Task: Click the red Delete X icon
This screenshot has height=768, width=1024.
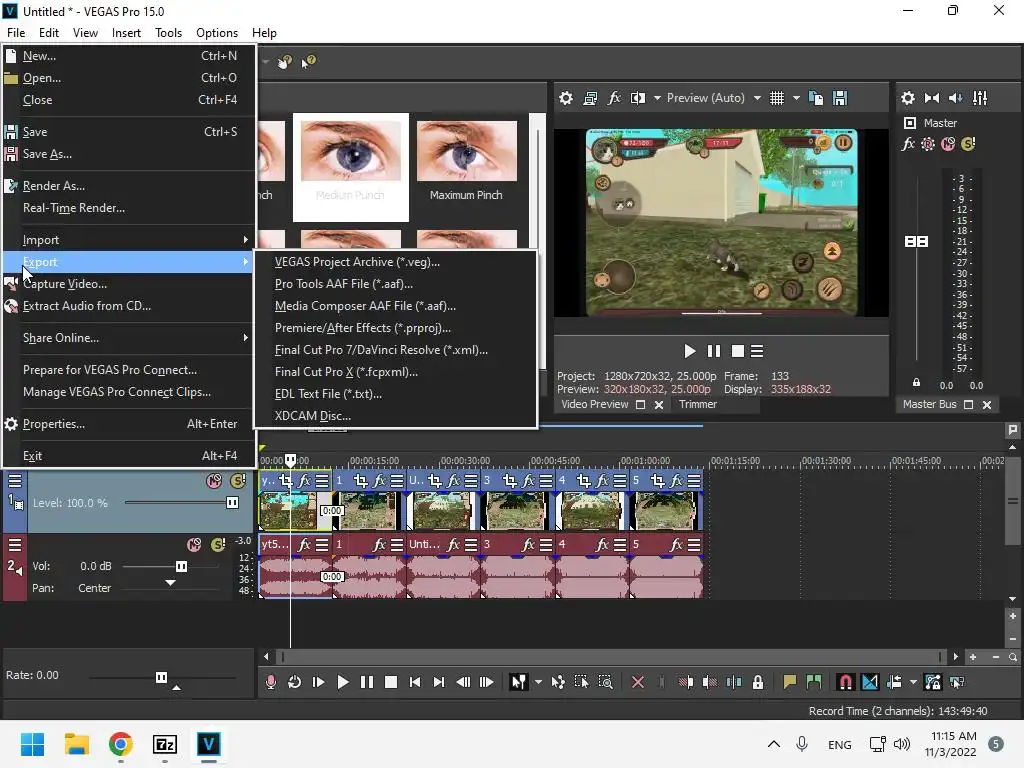Action: coord(638,682)
